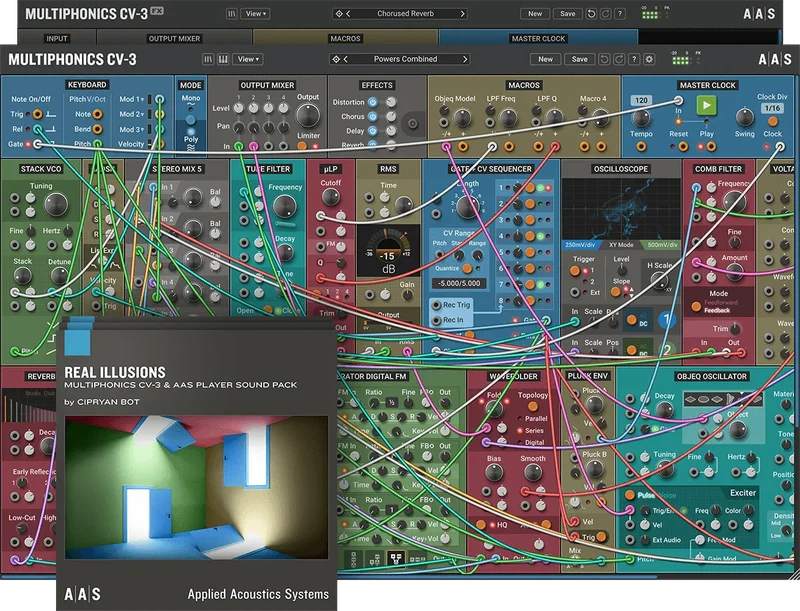Toggle the Distortion effect power button

tap(373, 102)
